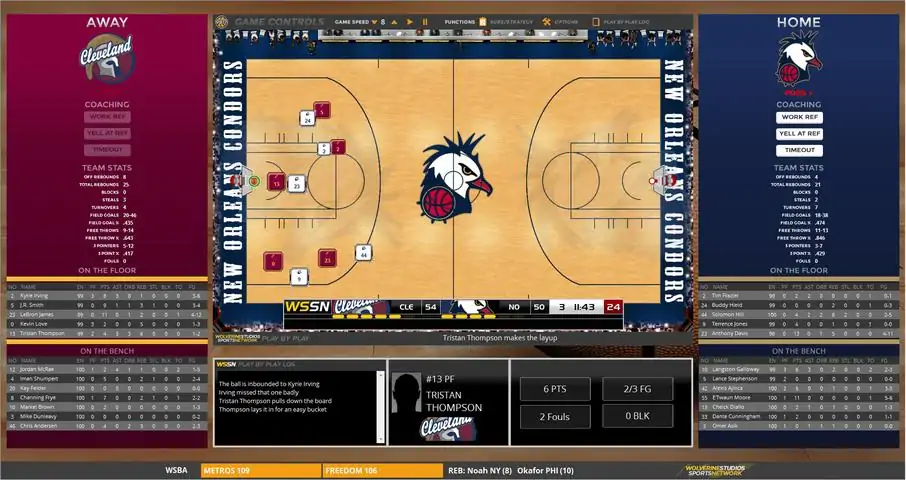Select Channing Frye on the bench
The width and height of the screenshot is (906, 480).
(107, 397)
